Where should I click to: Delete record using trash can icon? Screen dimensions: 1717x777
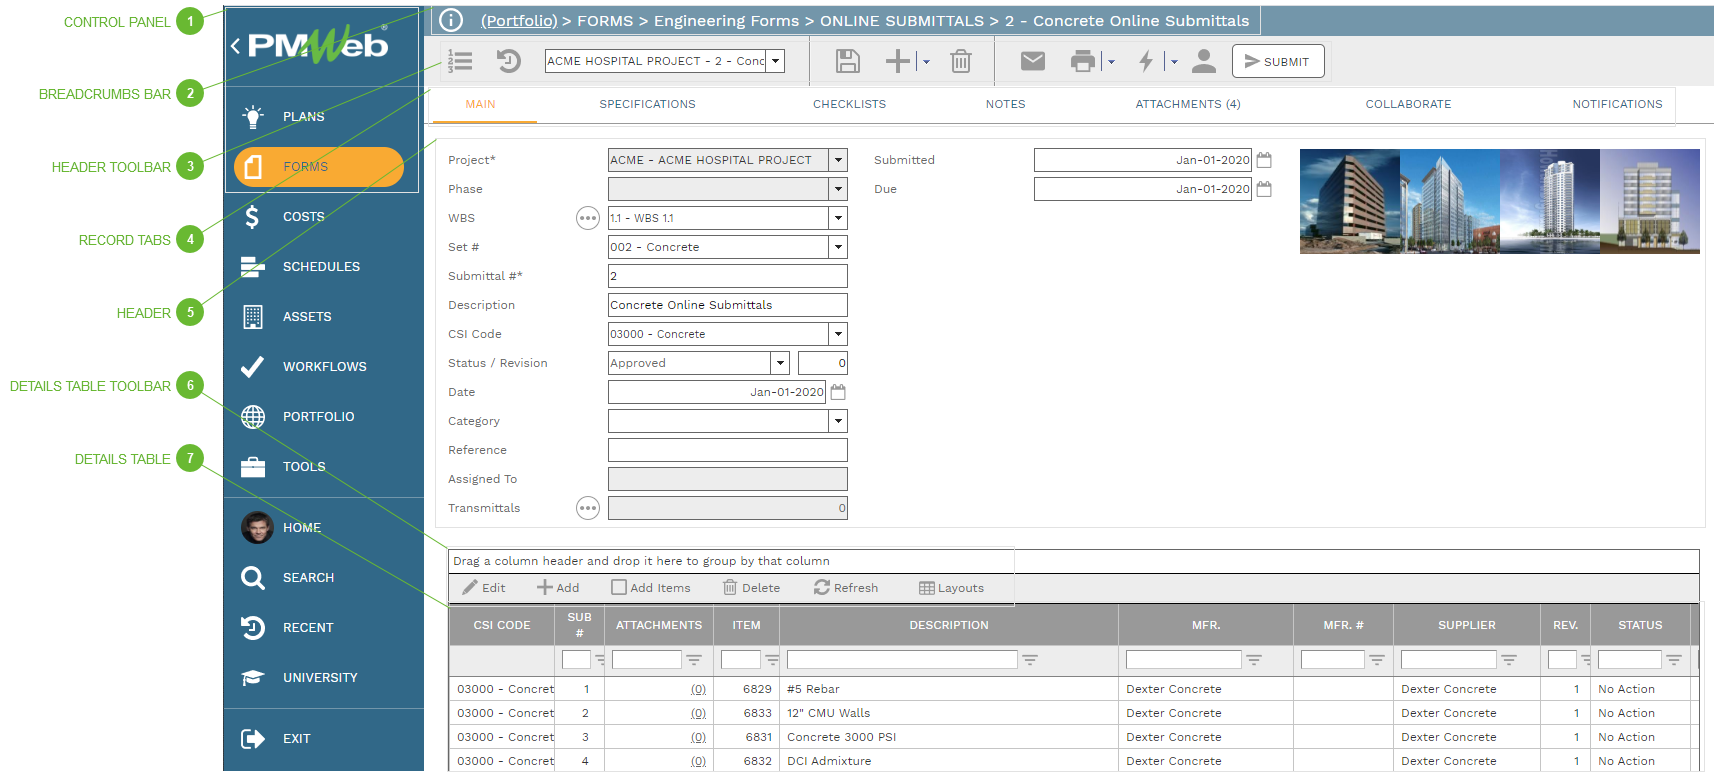tap(961, 61)
